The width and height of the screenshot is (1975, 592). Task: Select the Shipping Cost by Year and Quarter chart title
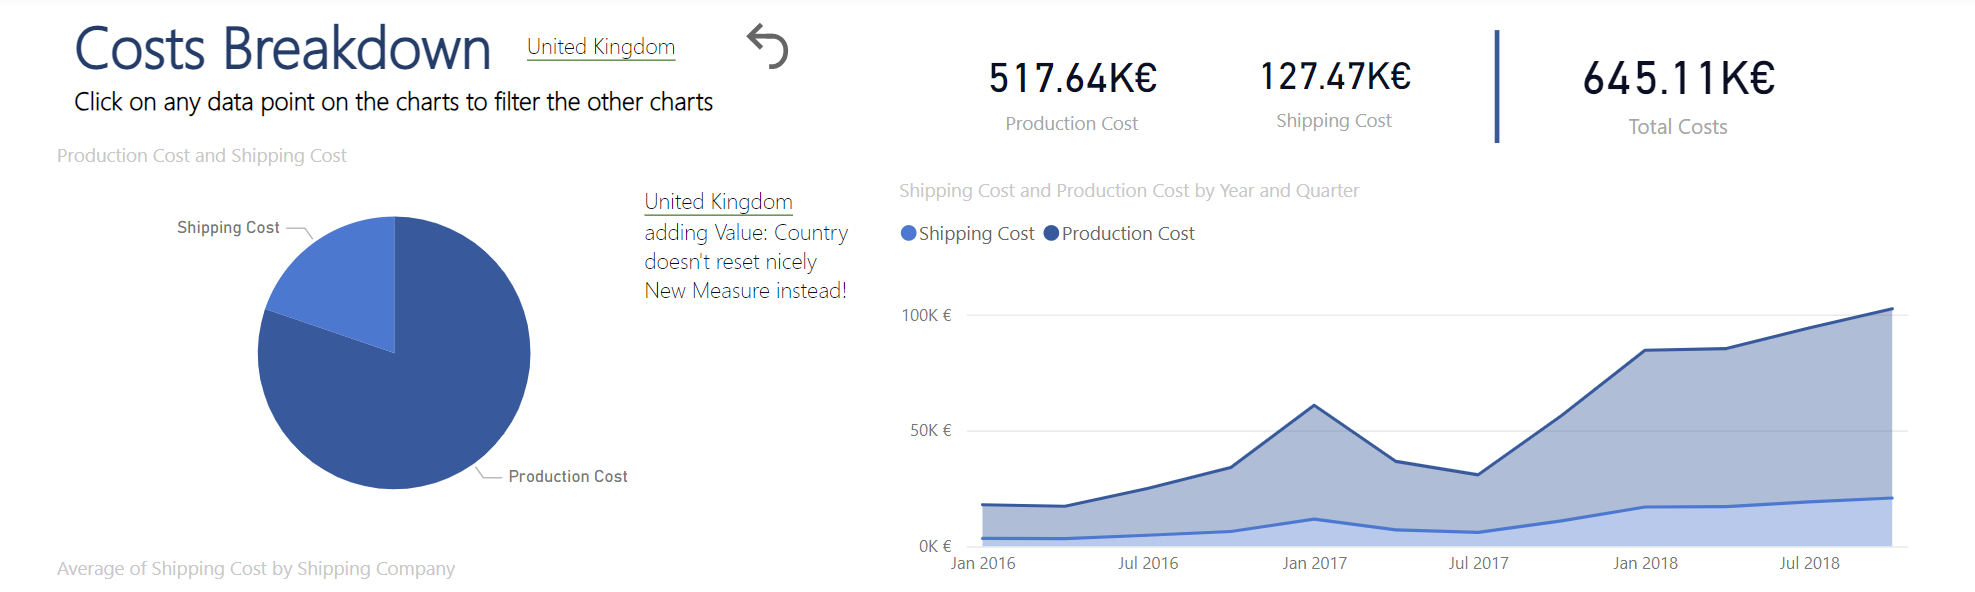coord(1128,190)
